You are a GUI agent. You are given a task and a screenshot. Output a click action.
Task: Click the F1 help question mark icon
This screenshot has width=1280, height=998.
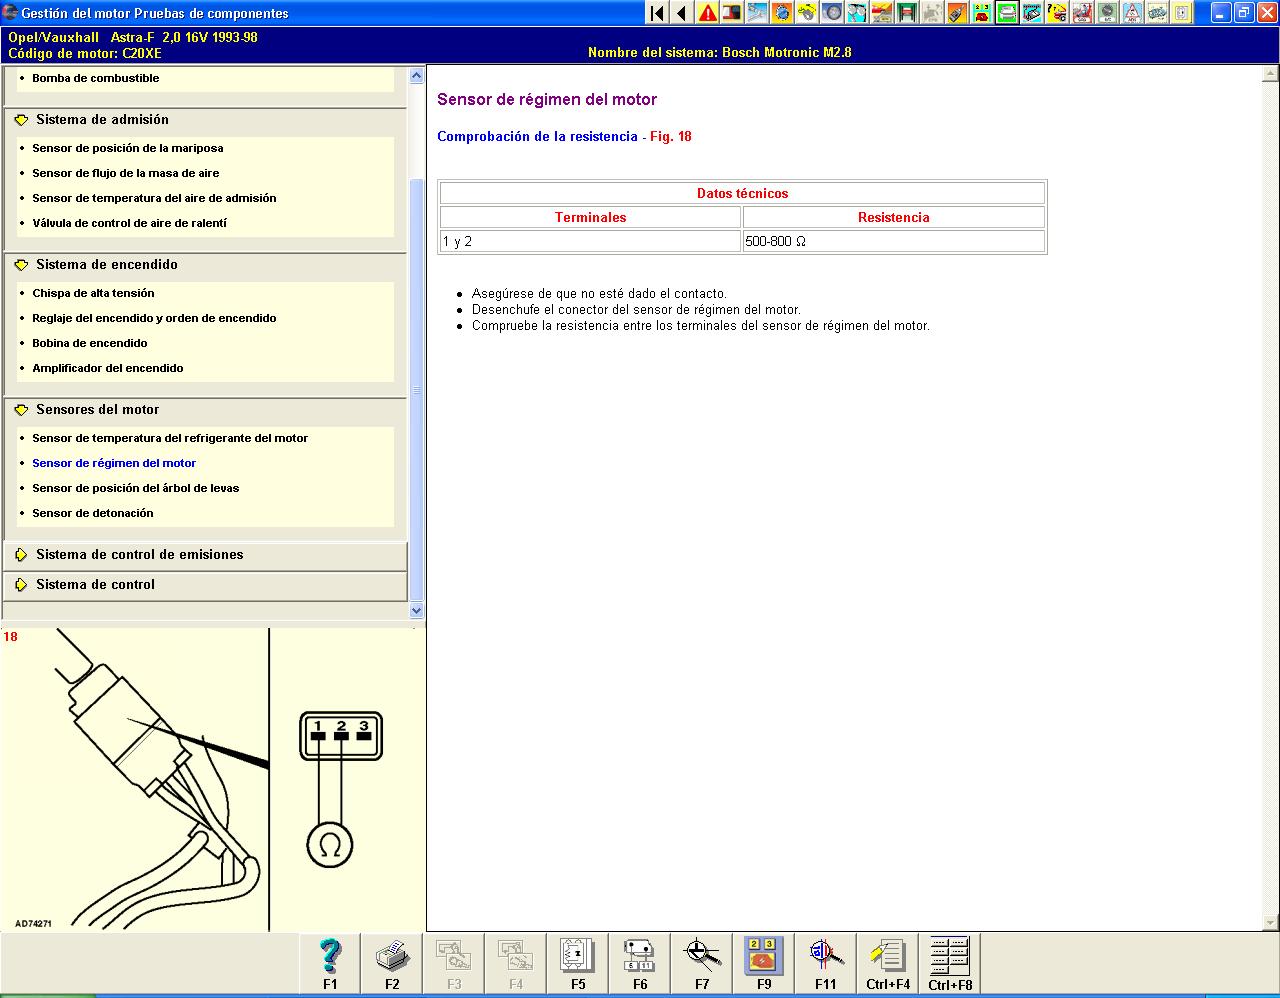click(x=330, y=962)
